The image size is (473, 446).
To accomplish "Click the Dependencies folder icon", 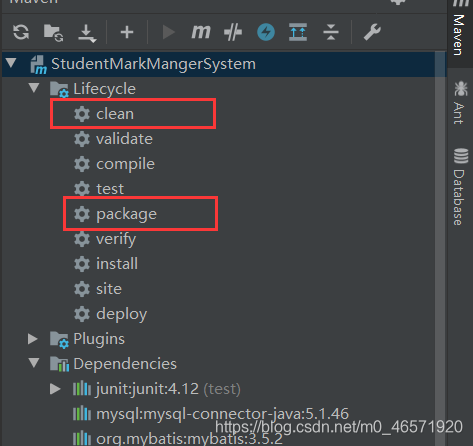I will 59,364.
